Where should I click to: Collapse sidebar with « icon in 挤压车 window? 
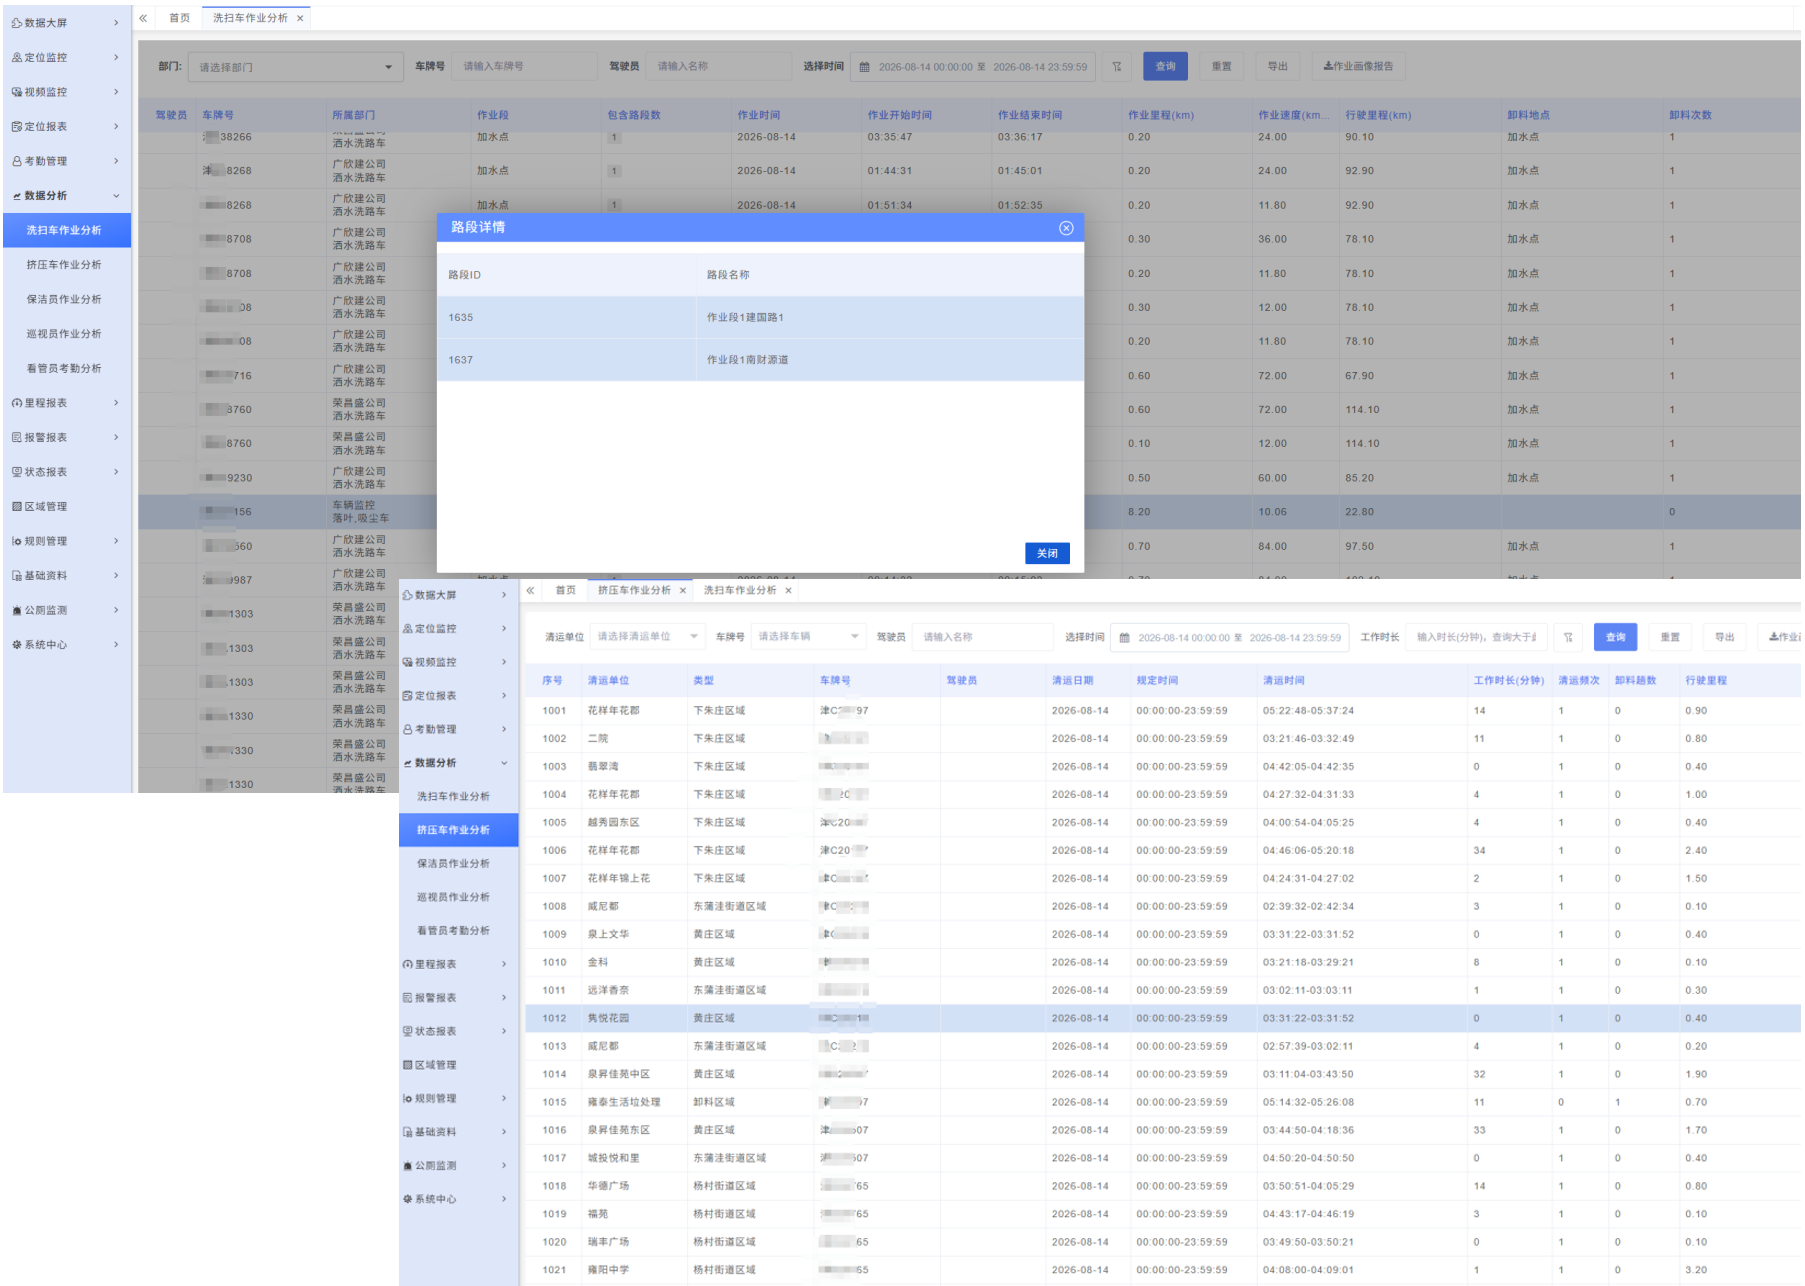point(530,590)
